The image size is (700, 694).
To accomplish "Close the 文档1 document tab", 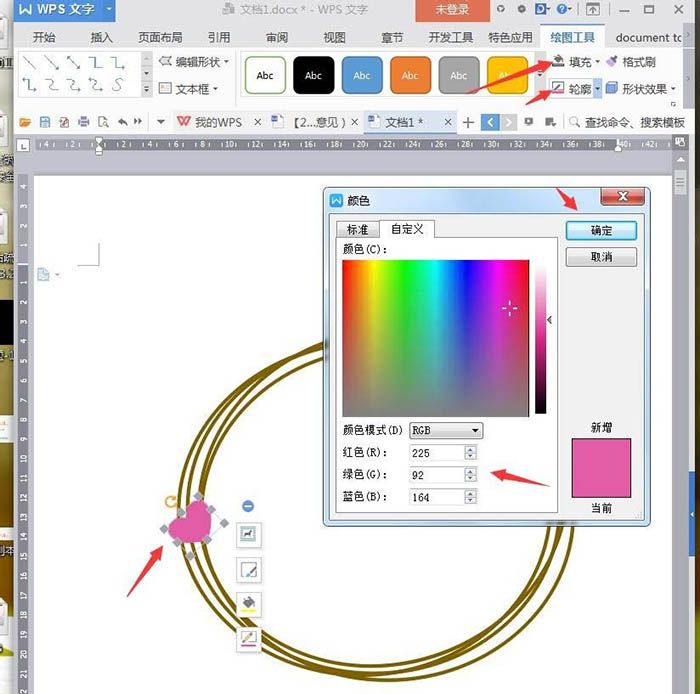I will click(448, 122).
